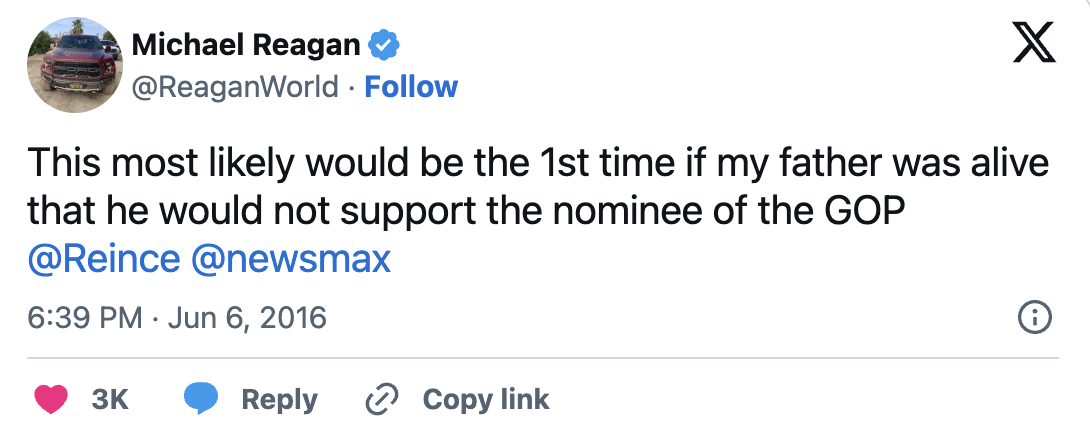Screen dimensions: 1090x436
Task: Click the Jun 6, 2016 date
Action: click(x=248, y=318)
